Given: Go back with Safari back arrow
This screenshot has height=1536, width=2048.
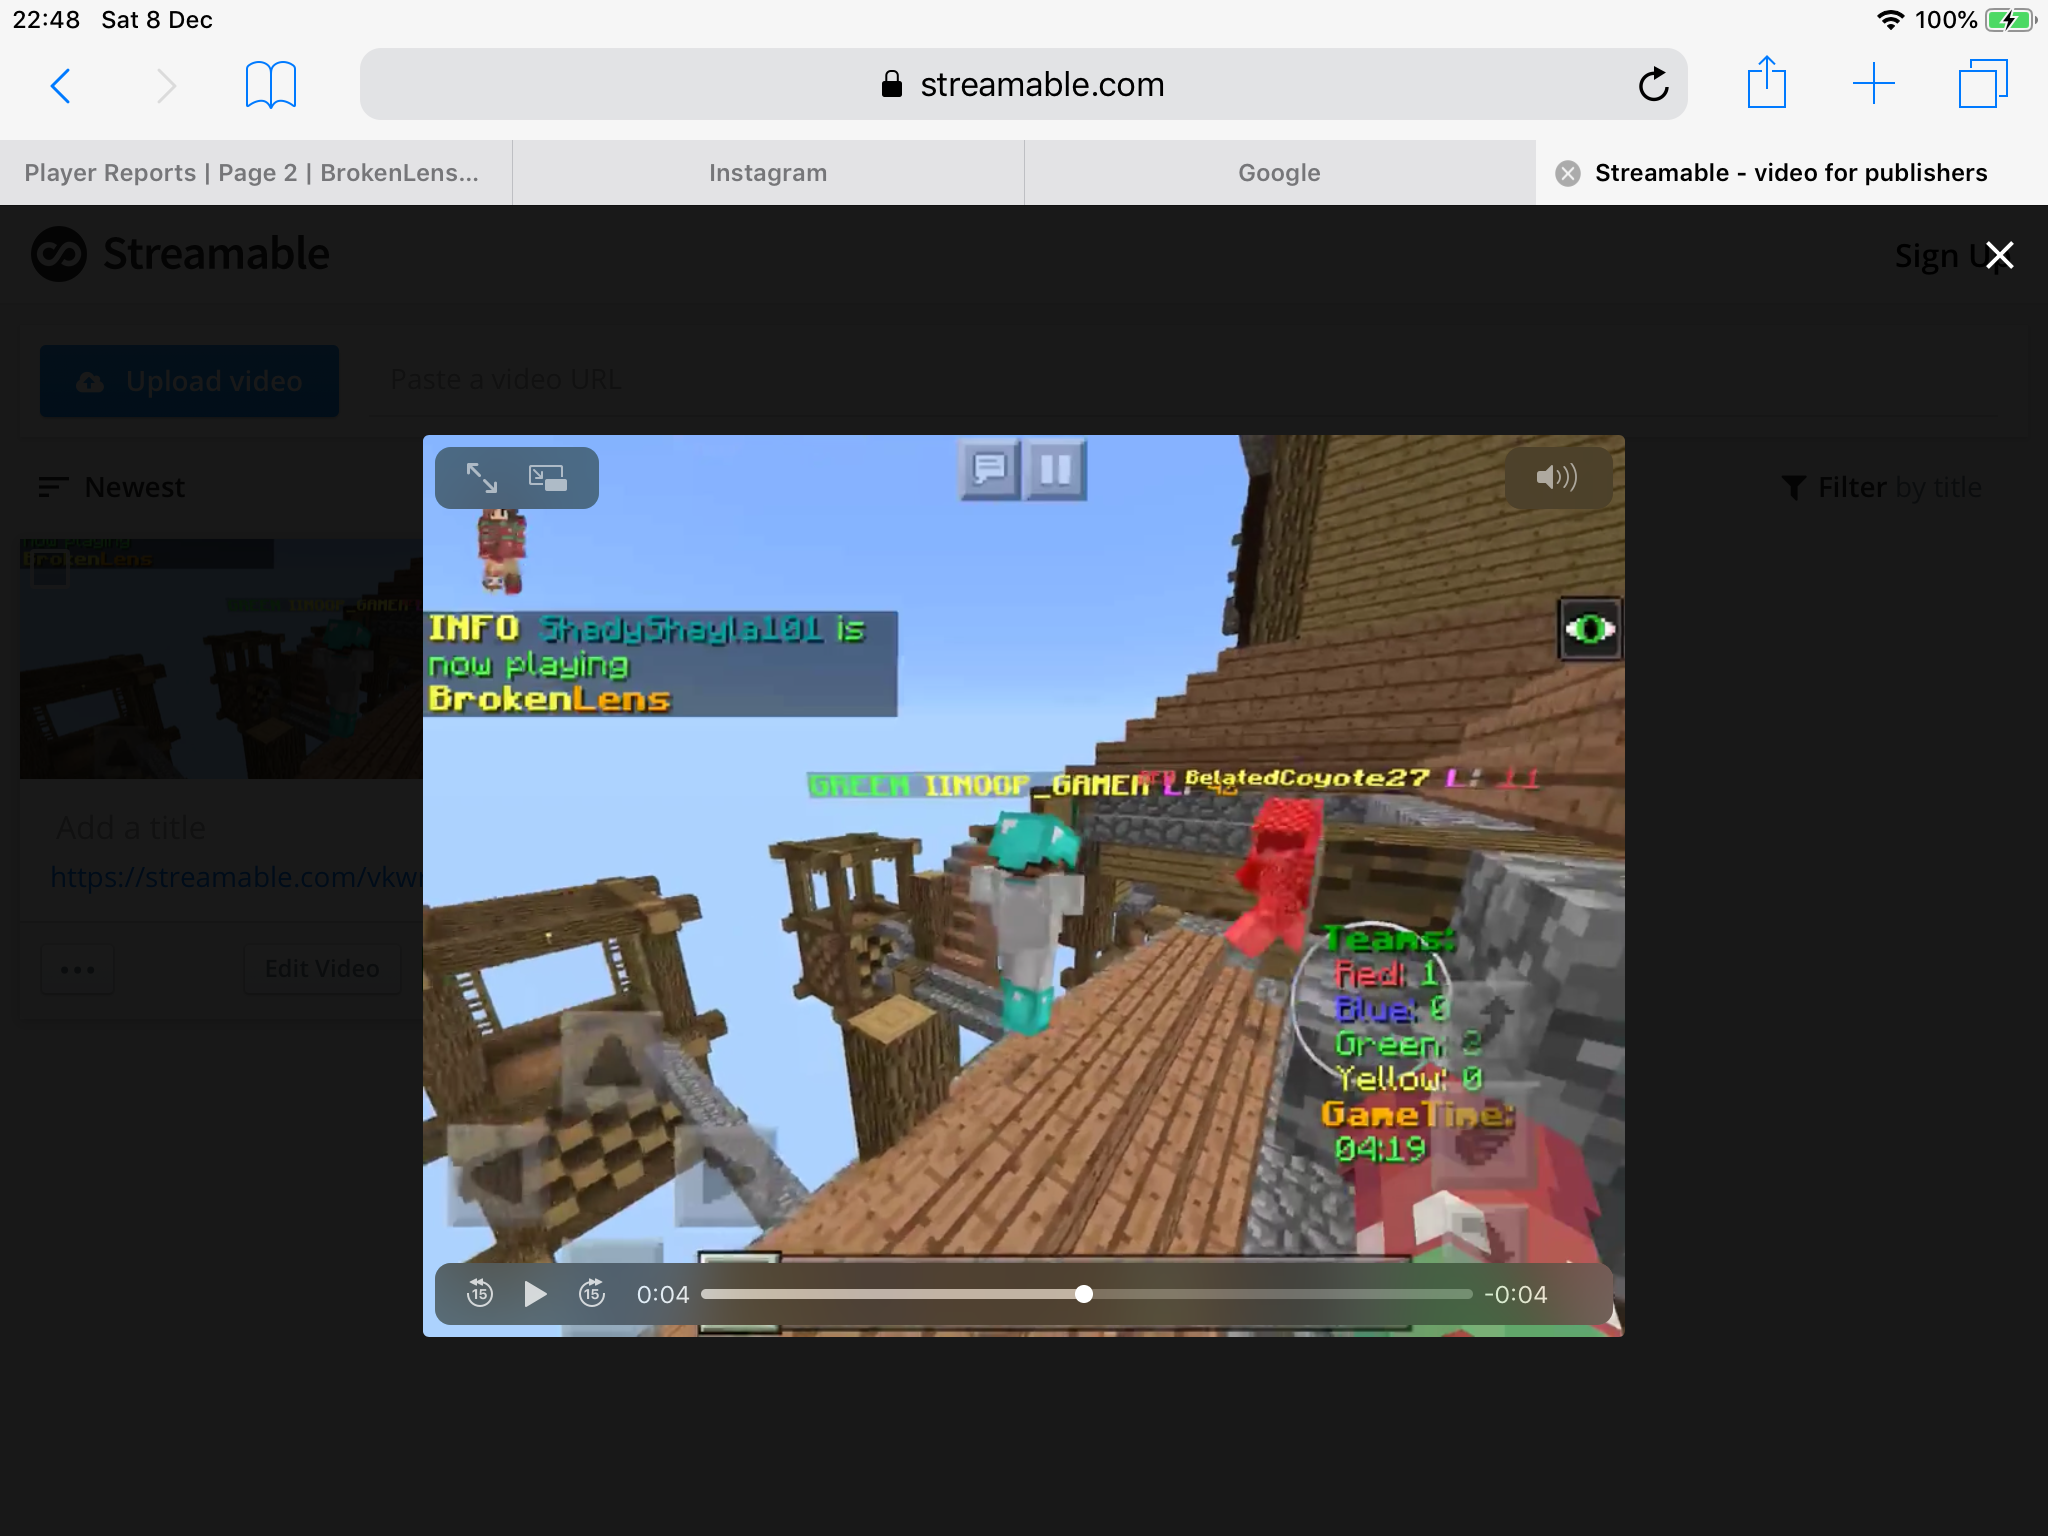Looking at the screenshot, I should (x=60, y=86).
